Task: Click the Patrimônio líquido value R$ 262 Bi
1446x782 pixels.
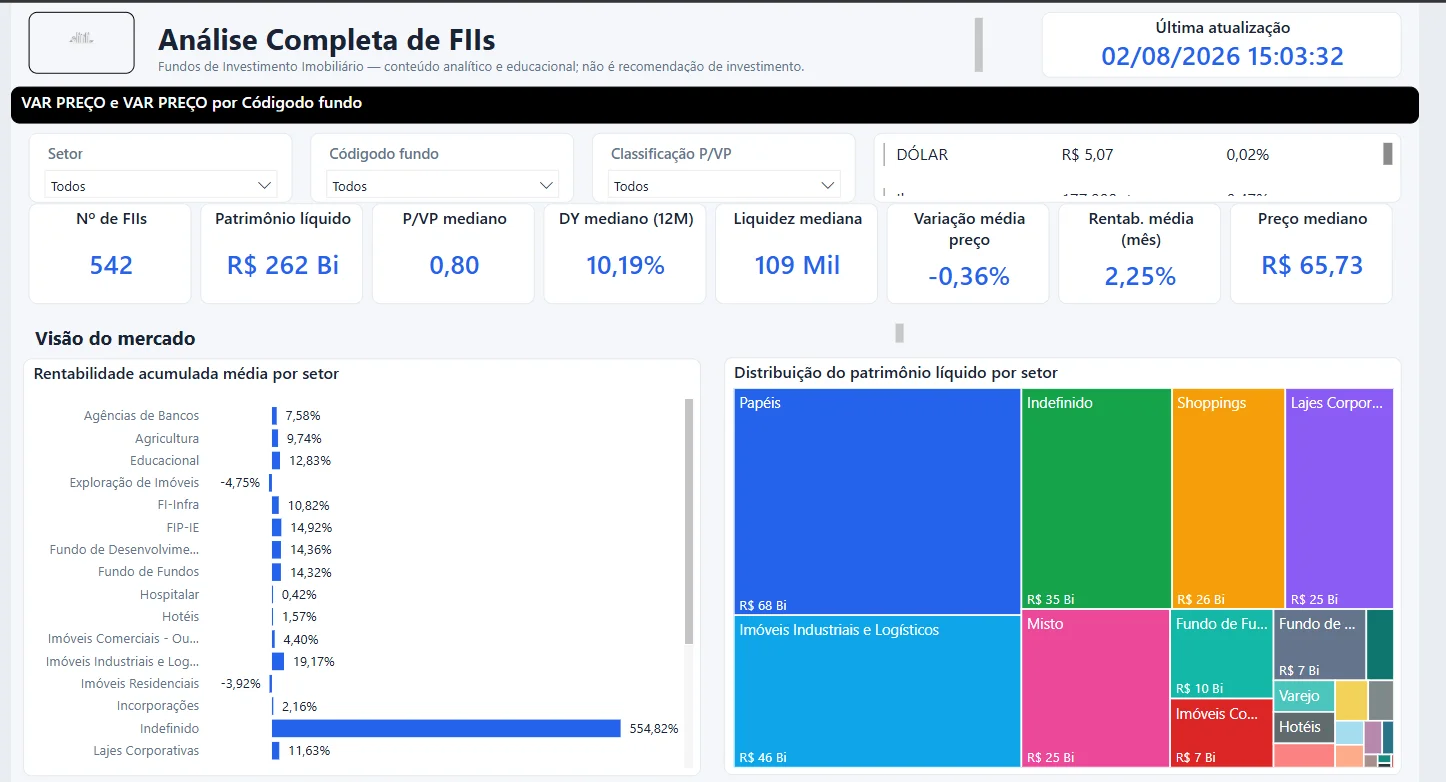Action: click(283, 265)
